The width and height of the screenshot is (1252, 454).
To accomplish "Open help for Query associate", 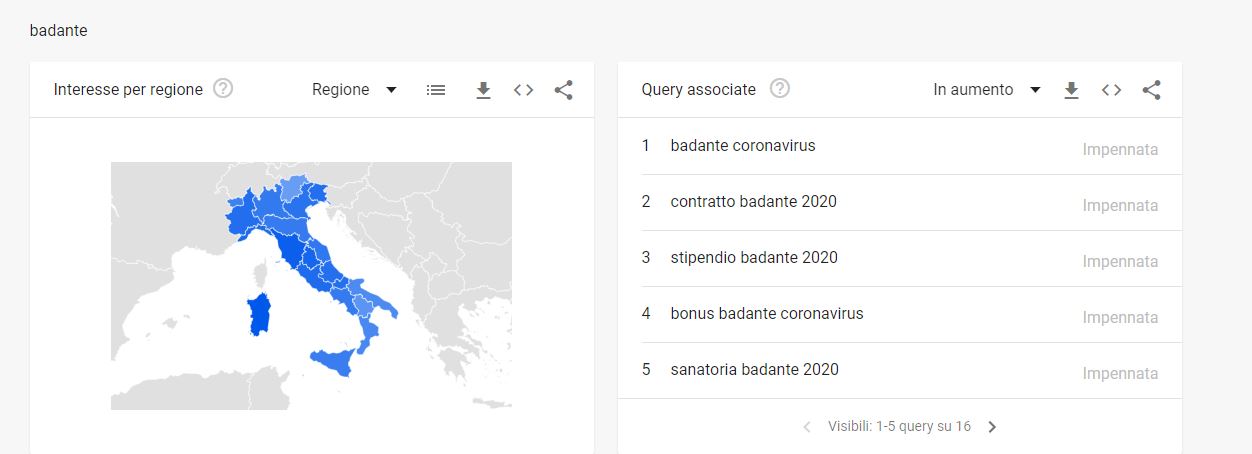I will pyautogui.click(x=780, y=88).
